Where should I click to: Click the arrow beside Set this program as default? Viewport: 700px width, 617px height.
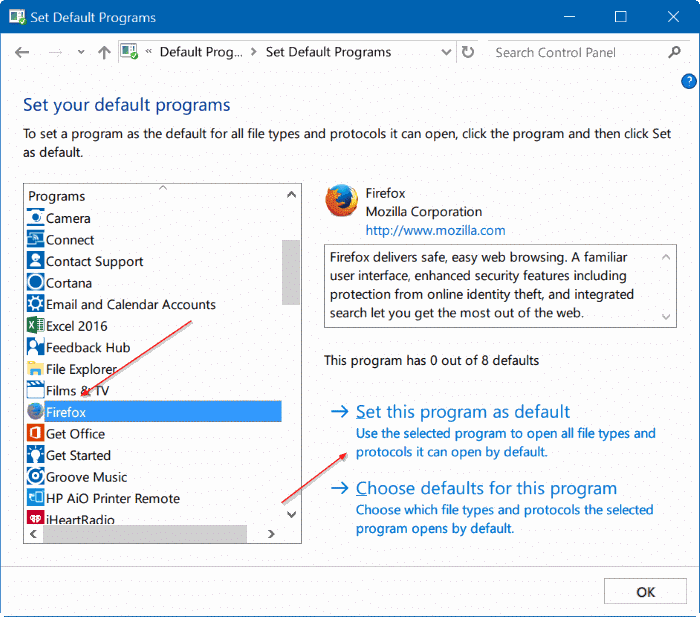click(x=340, y=411)
